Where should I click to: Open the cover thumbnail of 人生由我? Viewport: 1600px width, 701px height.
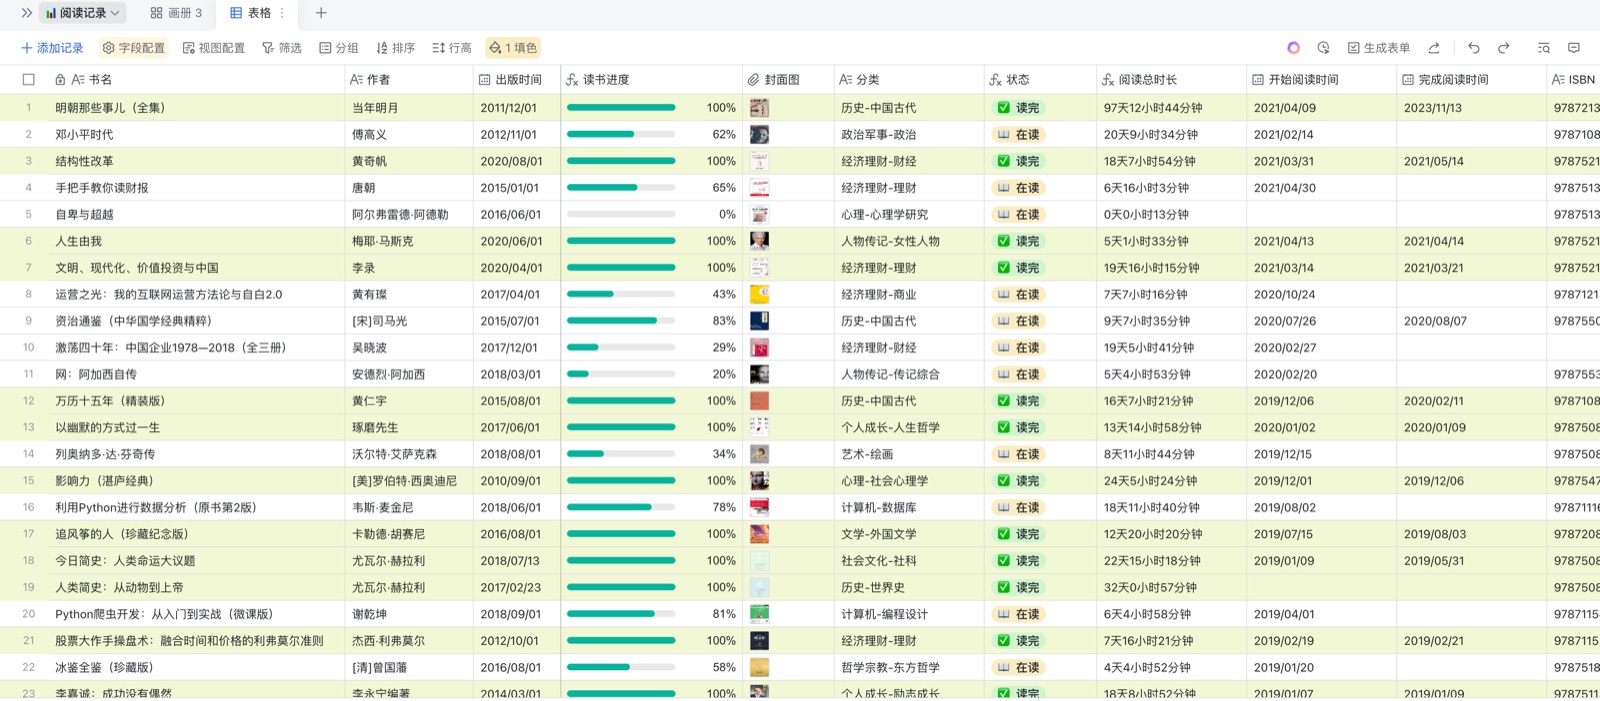point(759,241)
